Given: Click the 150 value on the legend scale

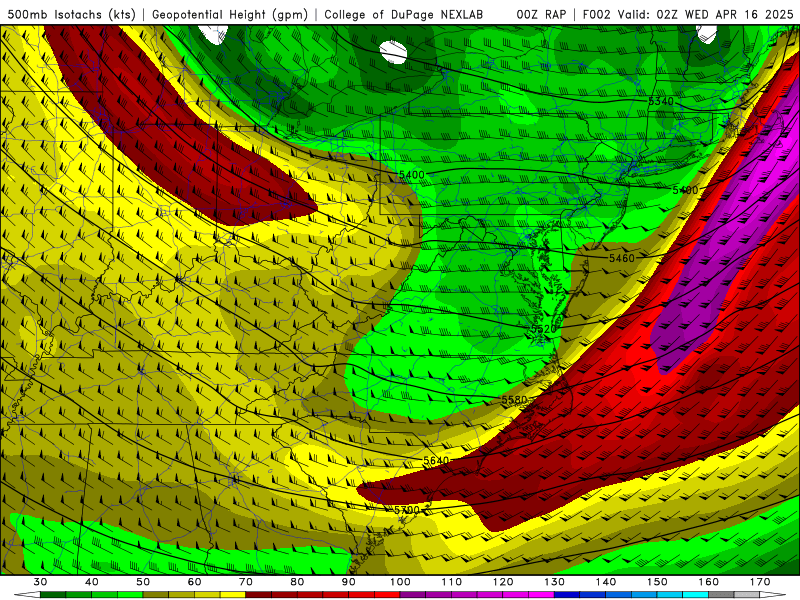Looking at the screenshot, I should 657,582.
